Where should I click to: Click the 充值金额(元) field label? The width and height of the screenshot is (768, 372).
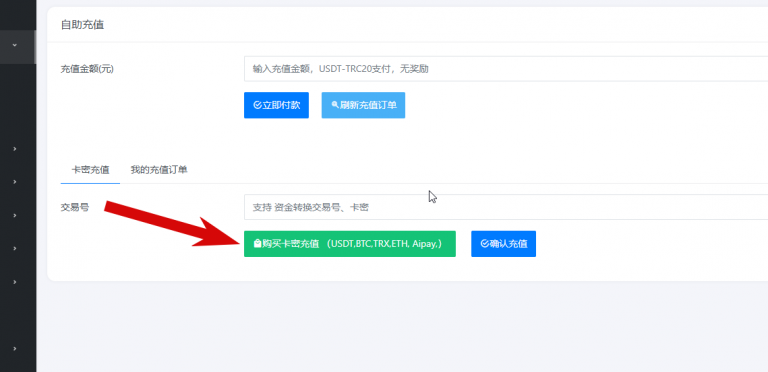(x=87, y=69)
